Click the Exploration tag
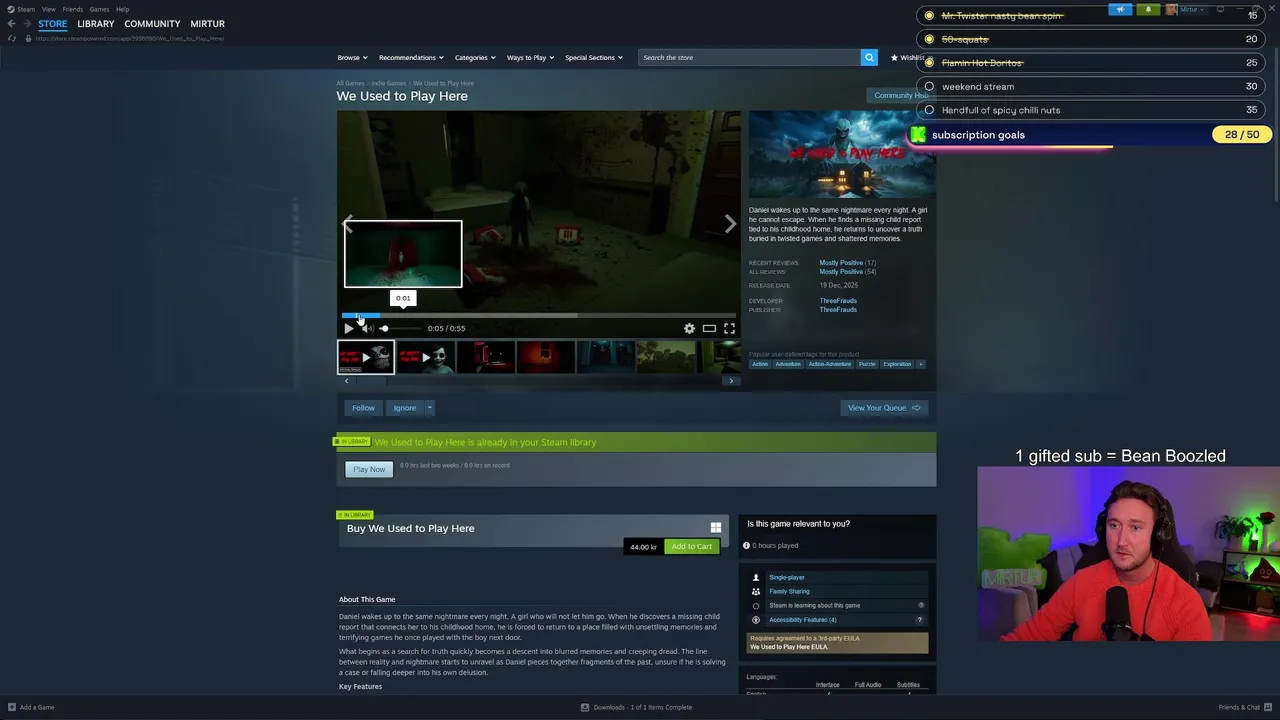The height and width of the screenshot is (720, 1280). click(897, 364)
